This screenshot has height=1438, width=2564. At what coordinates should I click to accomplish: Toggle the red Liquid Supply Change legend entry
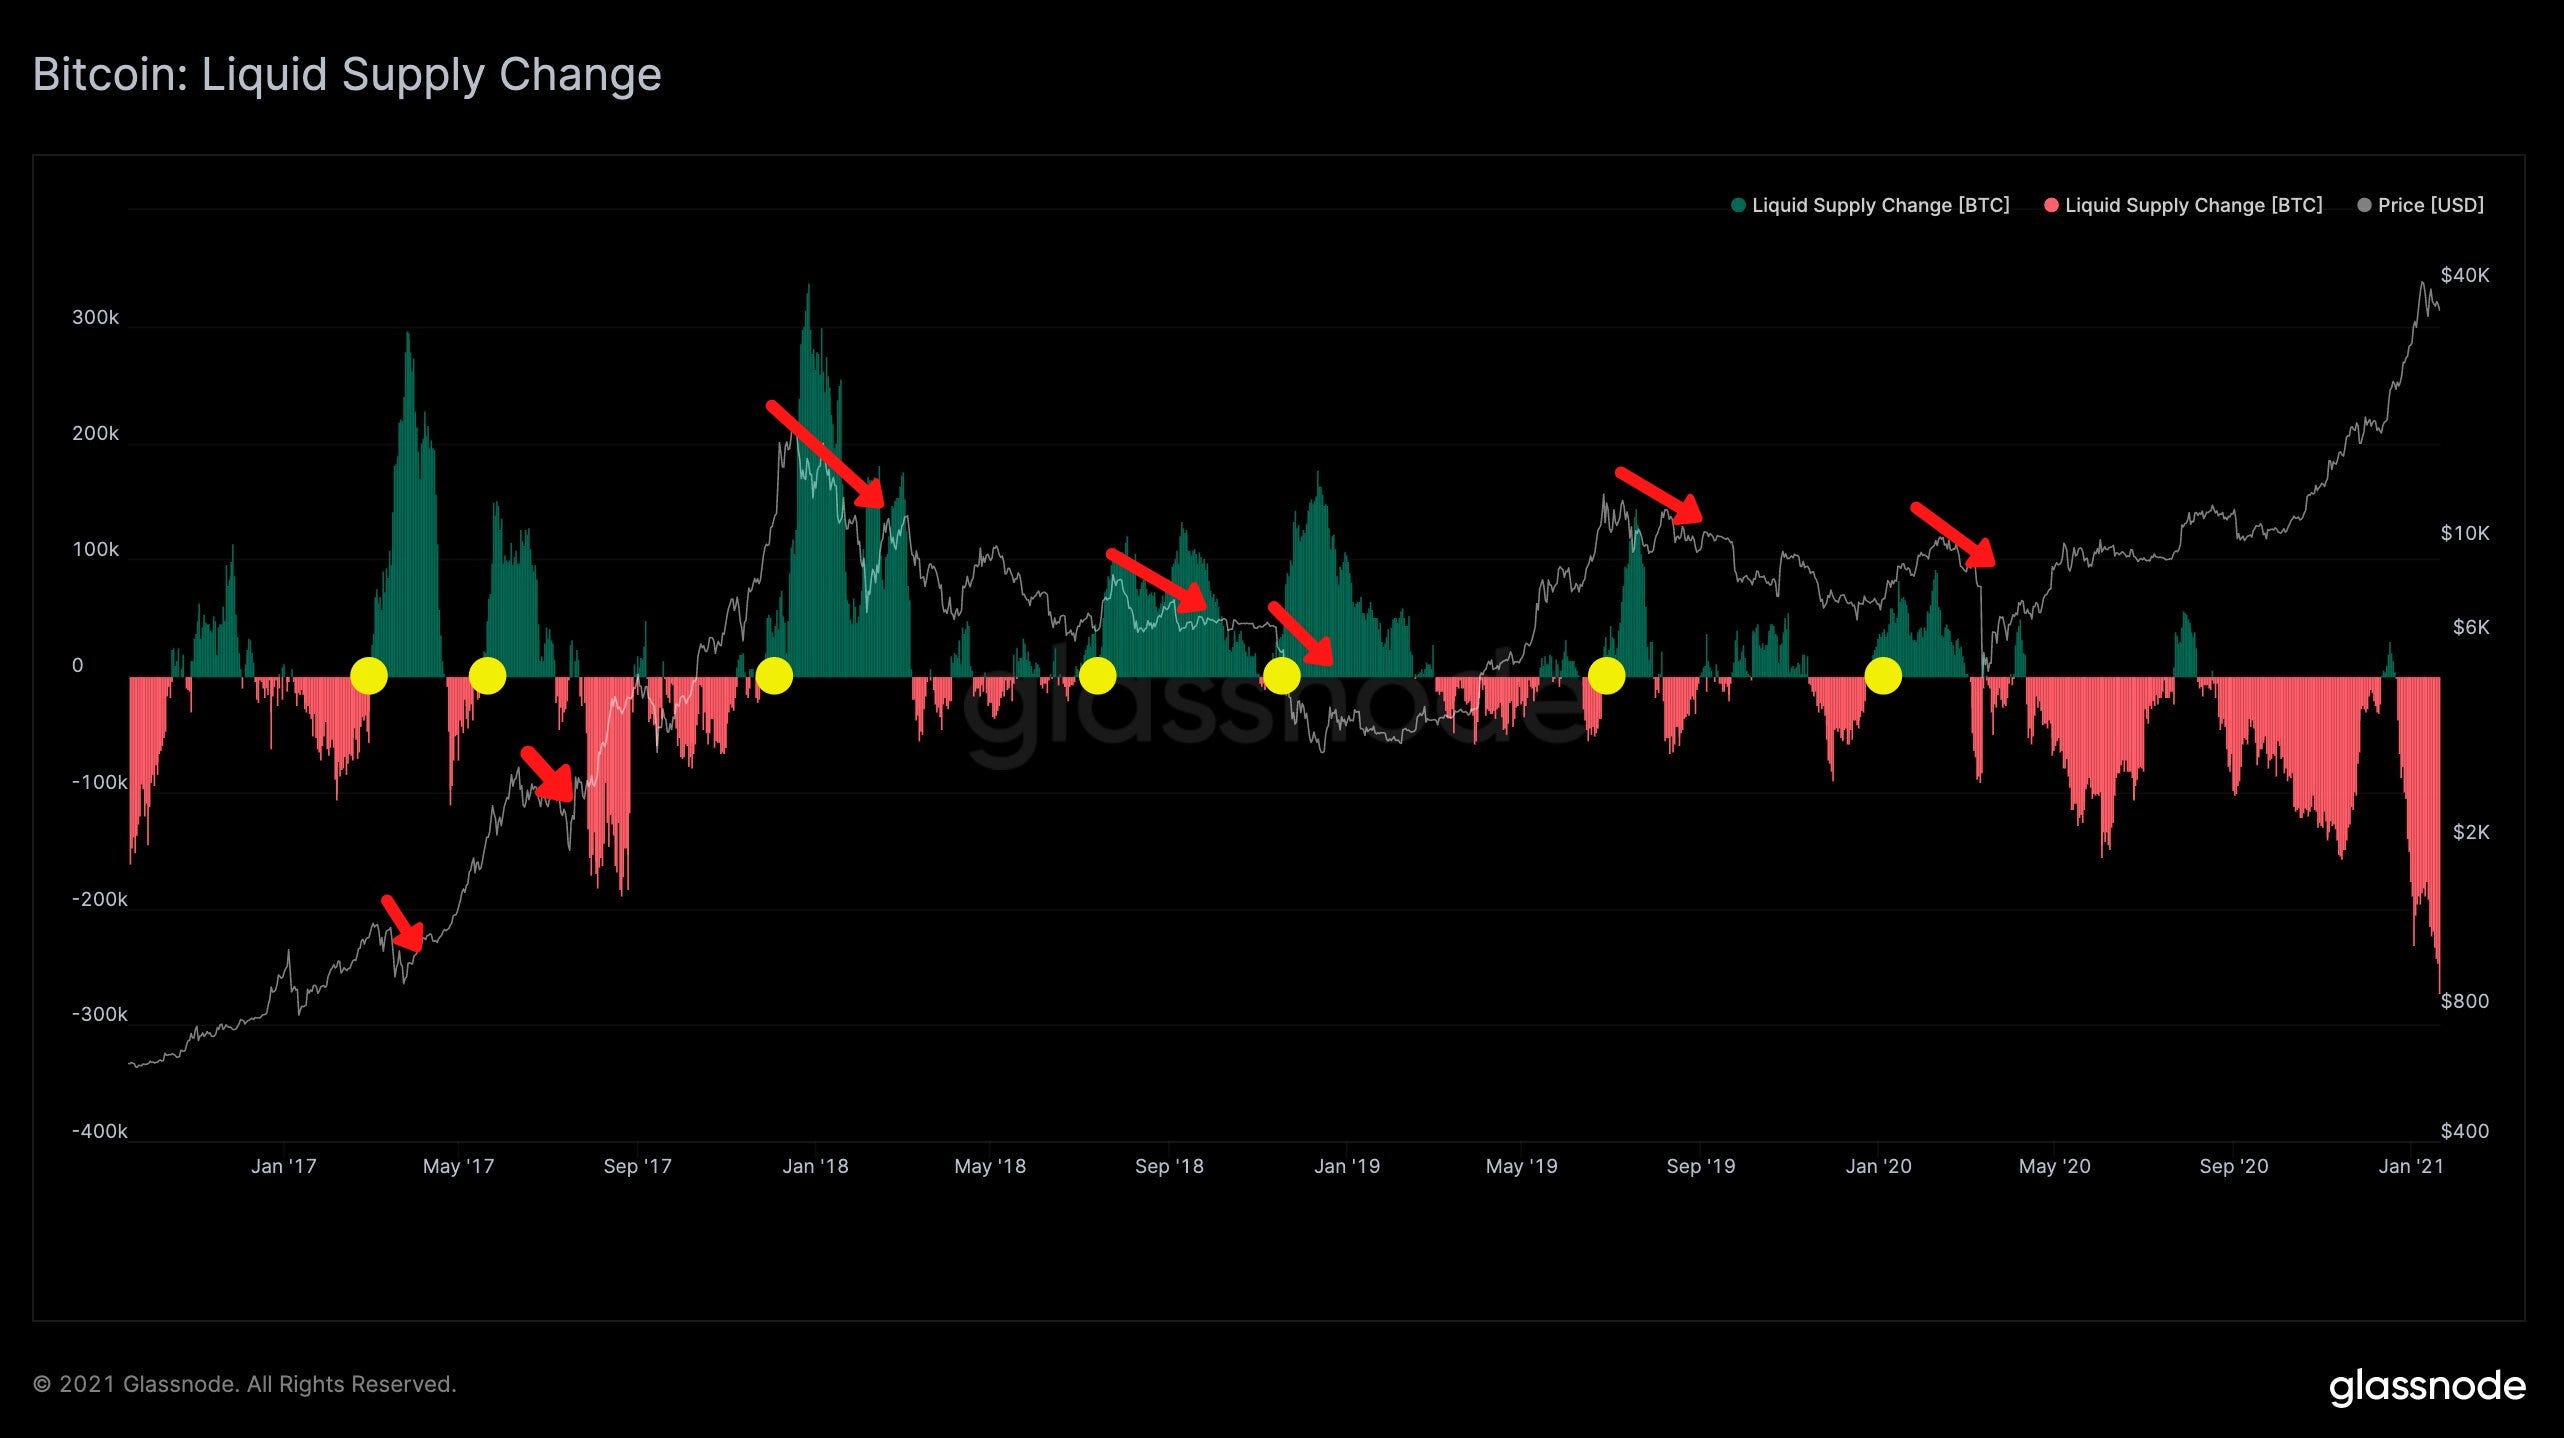[2182, 205]
